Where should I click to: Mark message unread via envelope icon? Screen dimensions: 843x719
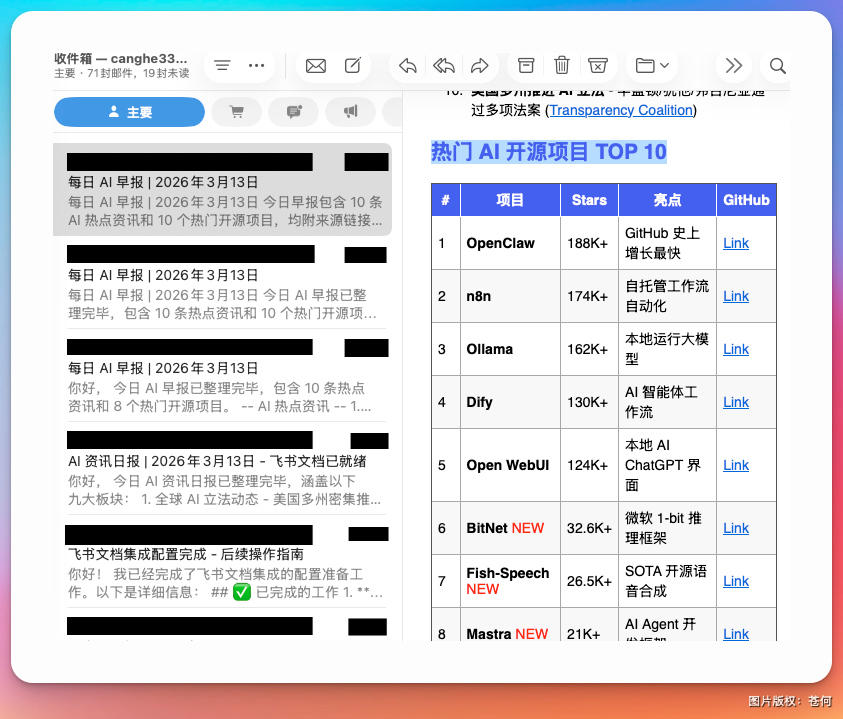pos(315,66)
